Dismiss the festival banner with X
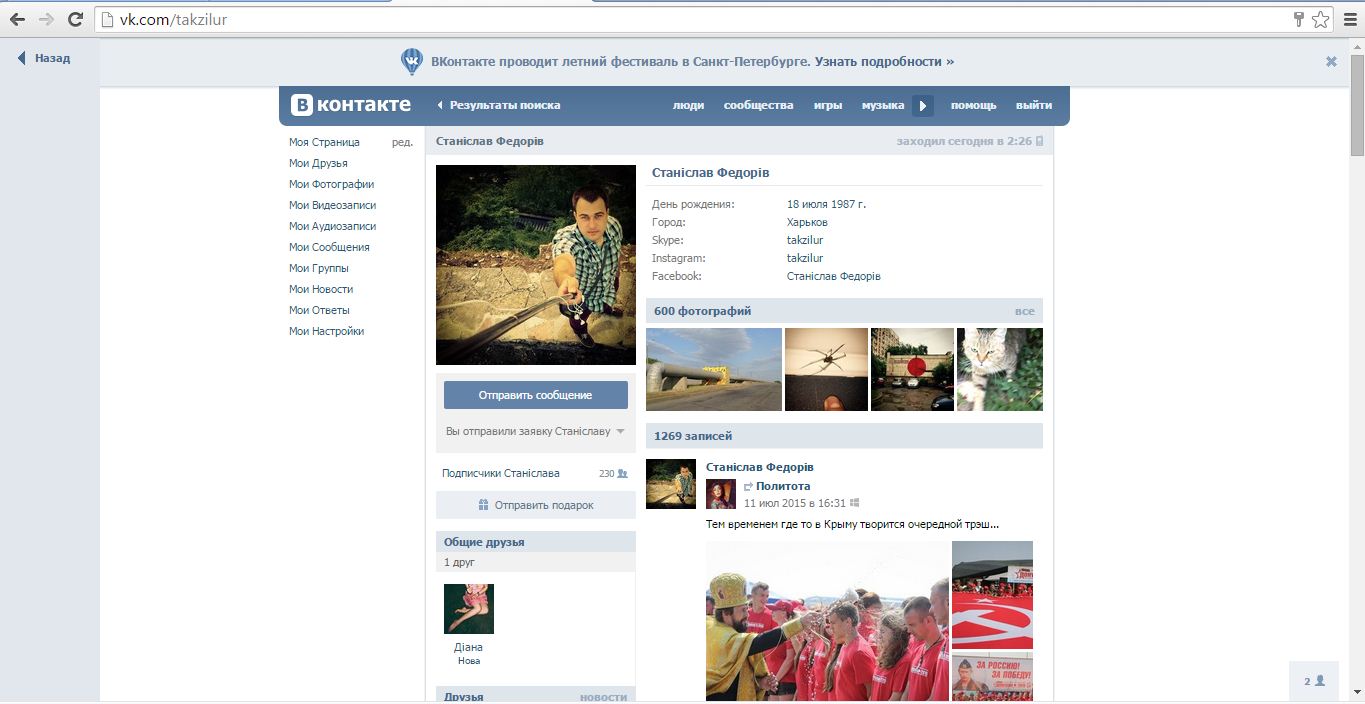The width and height of the screenshot is (1365, 704). pos(1331,61)
